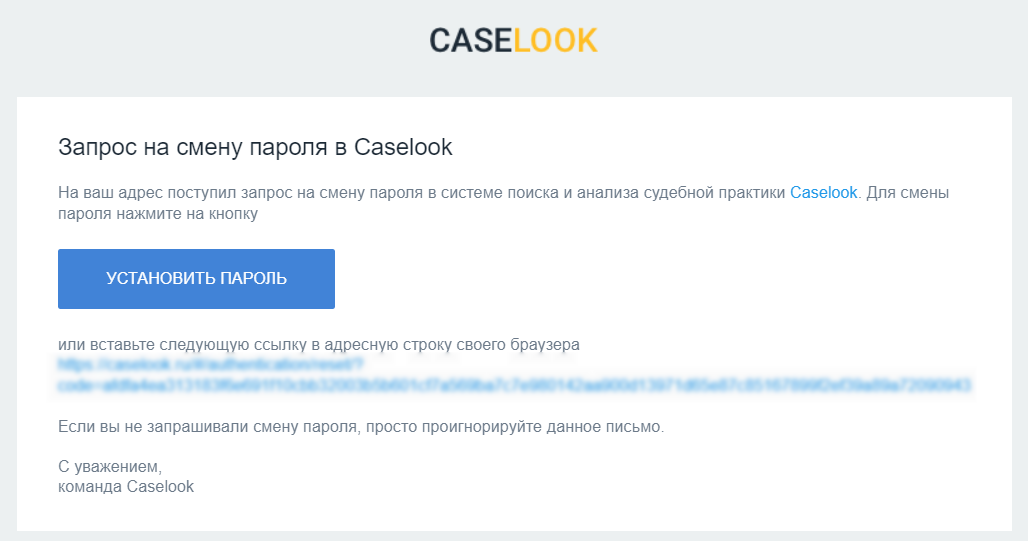Click the УСТАНОВИТЬ ПАРОЛЬ button
Screen dimensions: 1028x541
click(x=196, y=279)
